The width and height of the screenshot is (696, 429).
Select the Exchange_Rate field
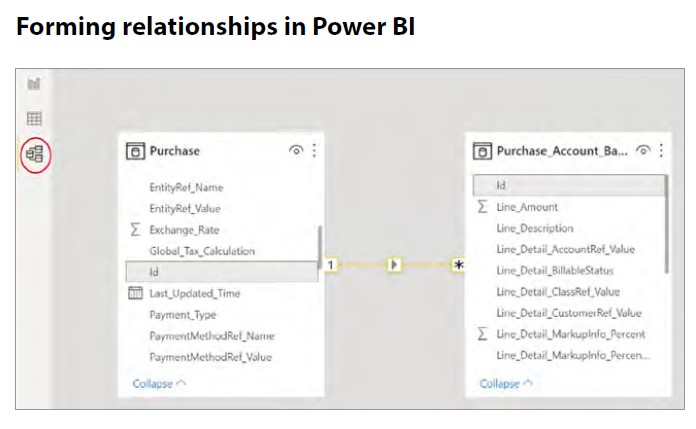tap(184, 229)
